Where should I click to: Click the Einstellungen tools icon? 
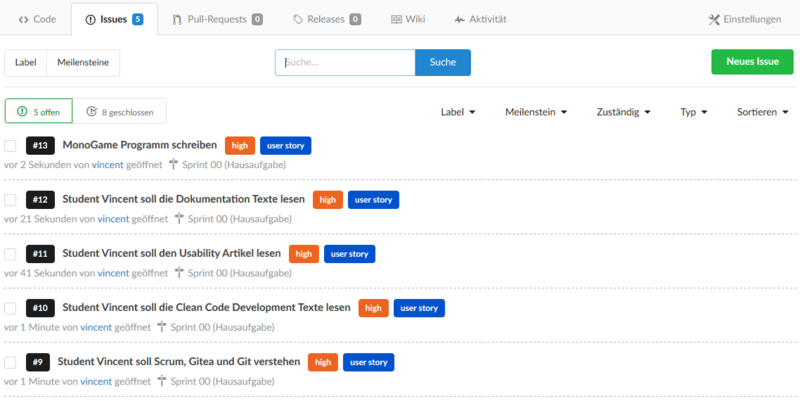coord(714,19)
